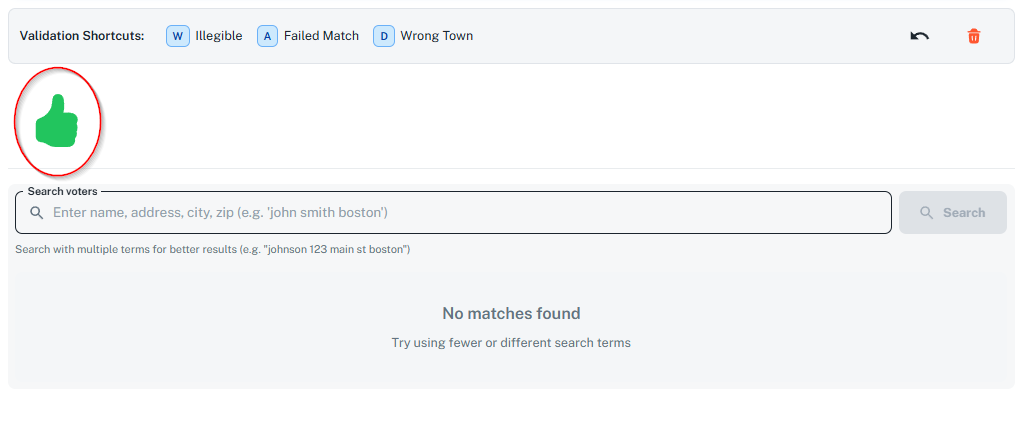The width and height of the screenshot is (1023, 436).
Task: Click the magnifier icon on Search button
Action: [x=926, y=213]
